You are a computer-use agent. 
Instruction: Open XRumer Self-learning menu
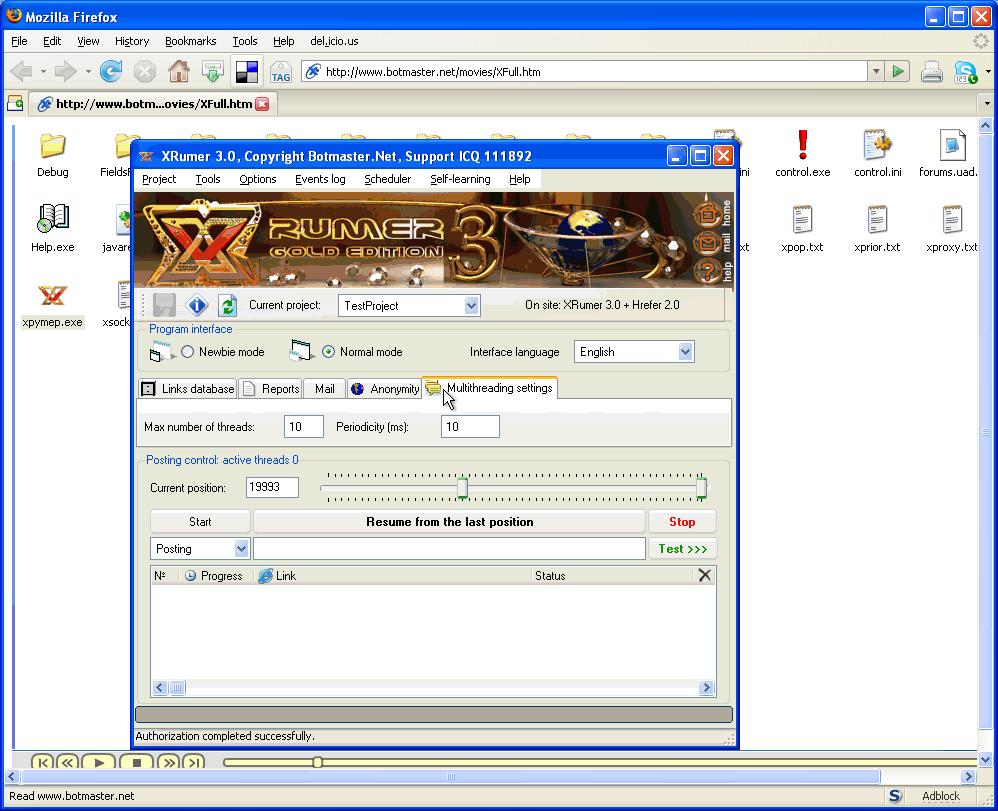[x=460, y=180]
